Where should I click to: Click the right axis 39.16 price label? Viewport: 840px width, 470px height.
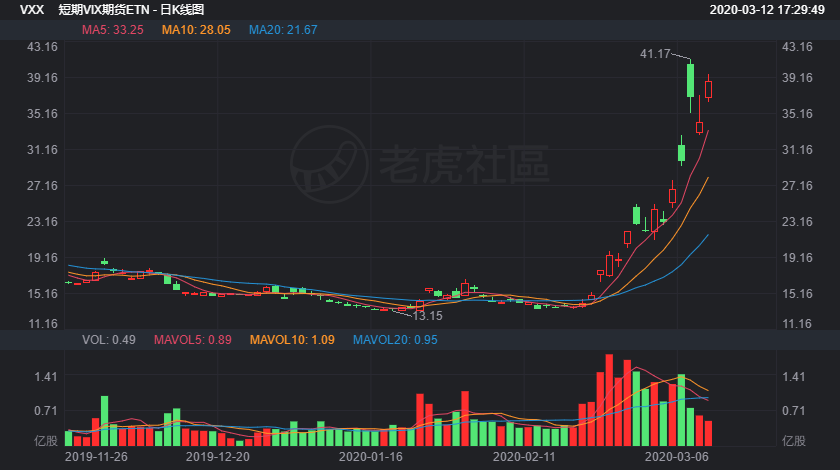click(797, 78)
